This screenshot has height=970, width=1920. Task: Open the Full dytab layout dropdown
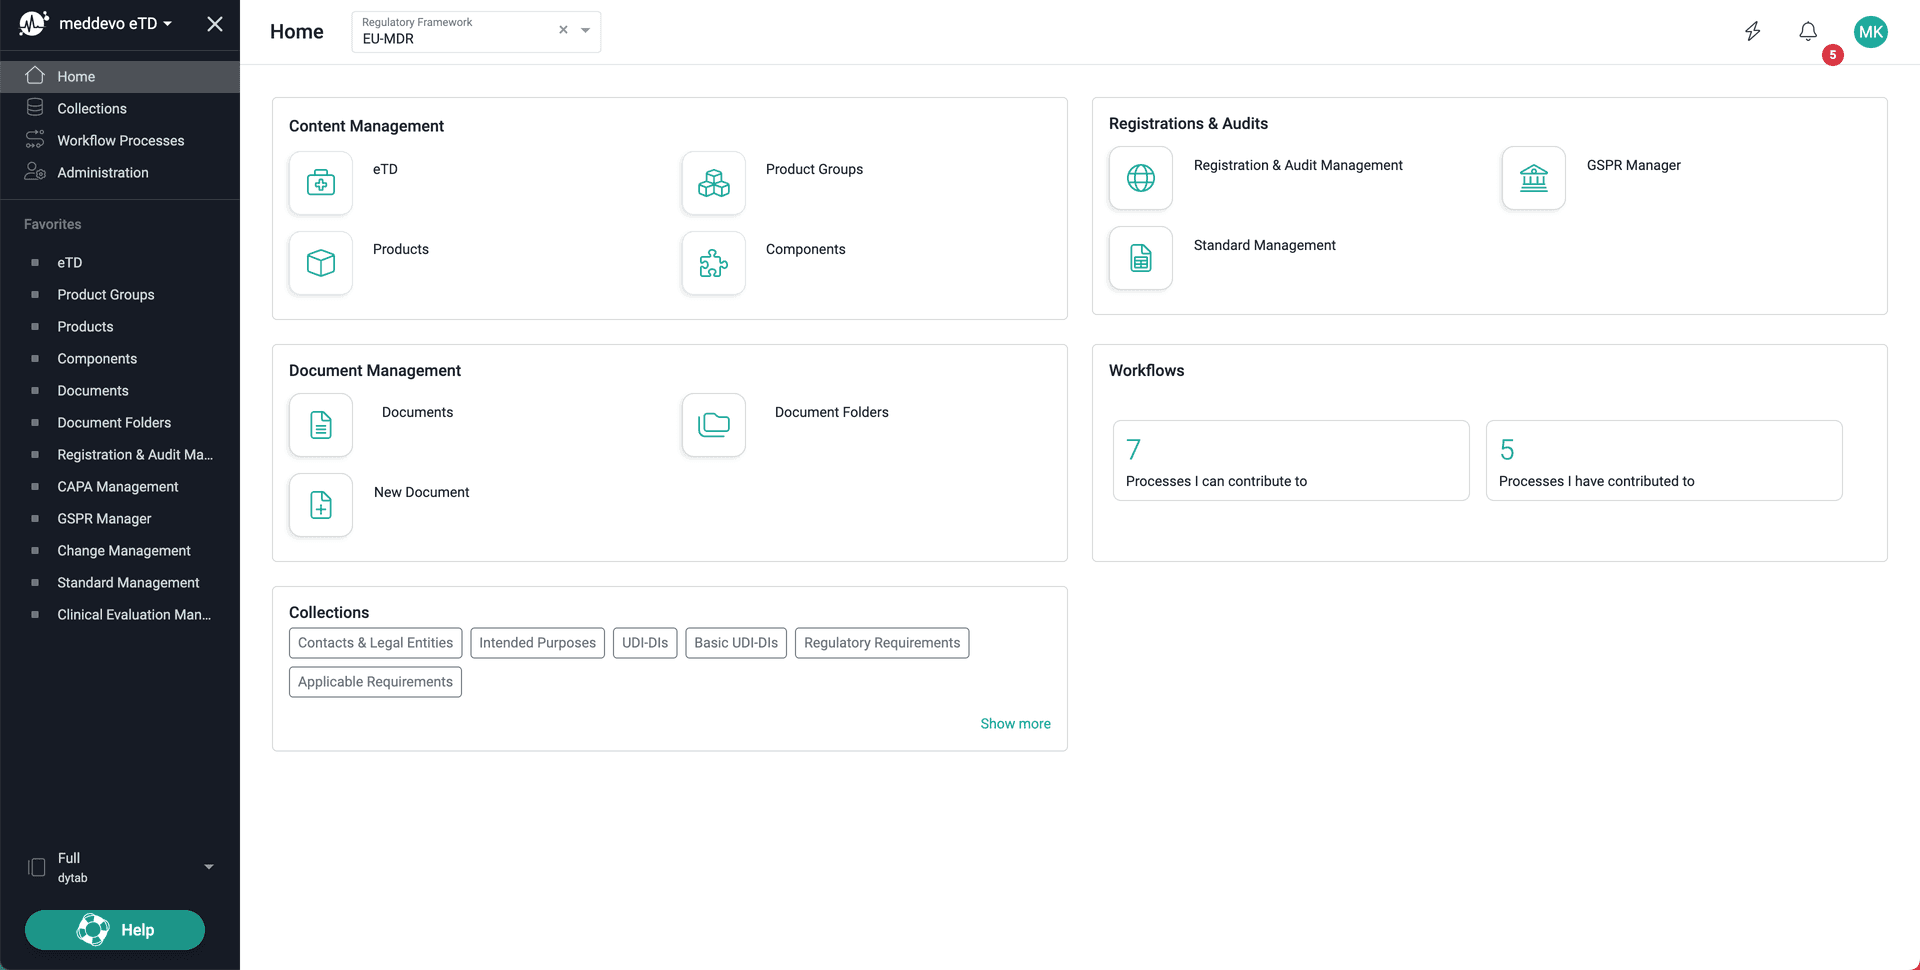(x=208, y=867)
